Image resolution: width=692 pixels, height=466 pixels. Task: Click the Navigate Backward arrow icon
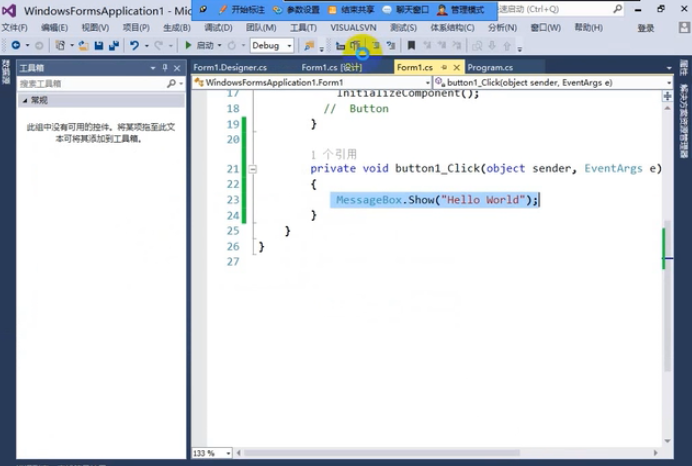pyautogui.click(x=16, y=45)
